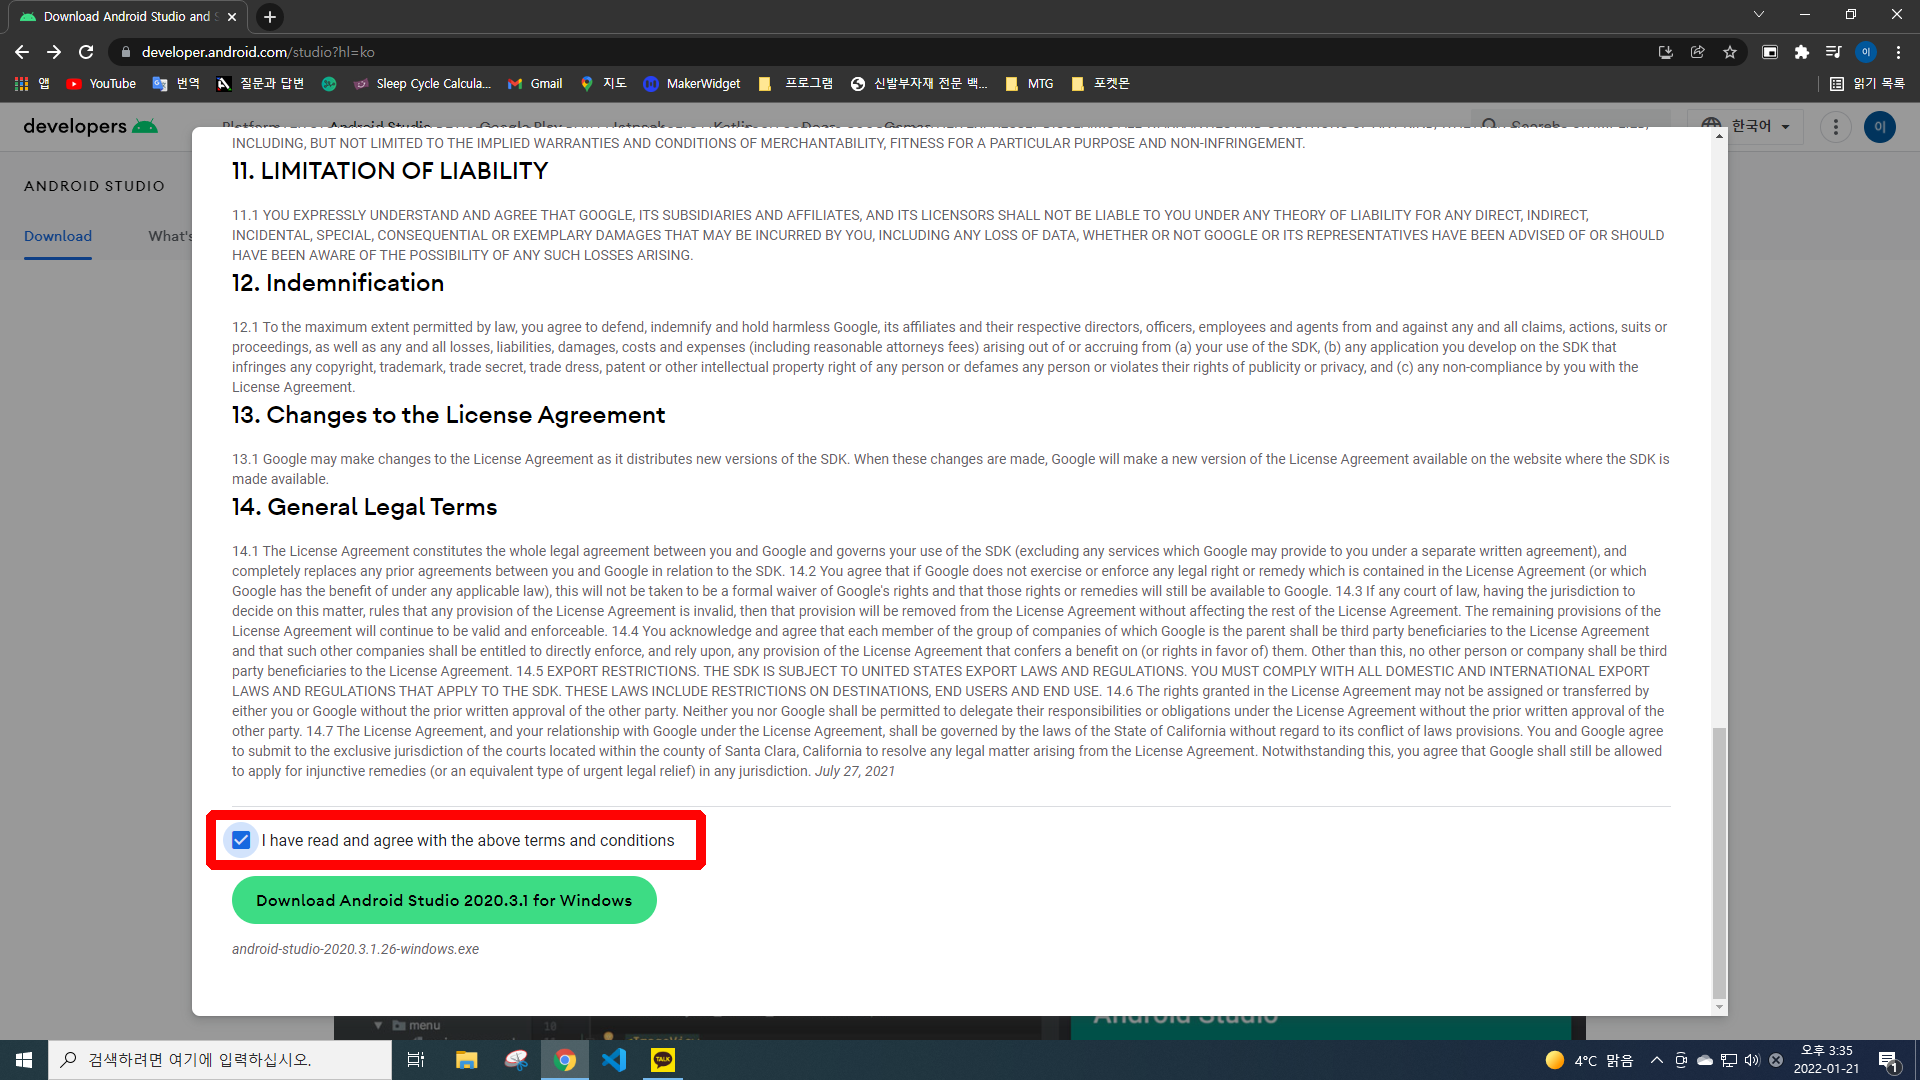
Task: Reload the current page
Action: (86, 52)
